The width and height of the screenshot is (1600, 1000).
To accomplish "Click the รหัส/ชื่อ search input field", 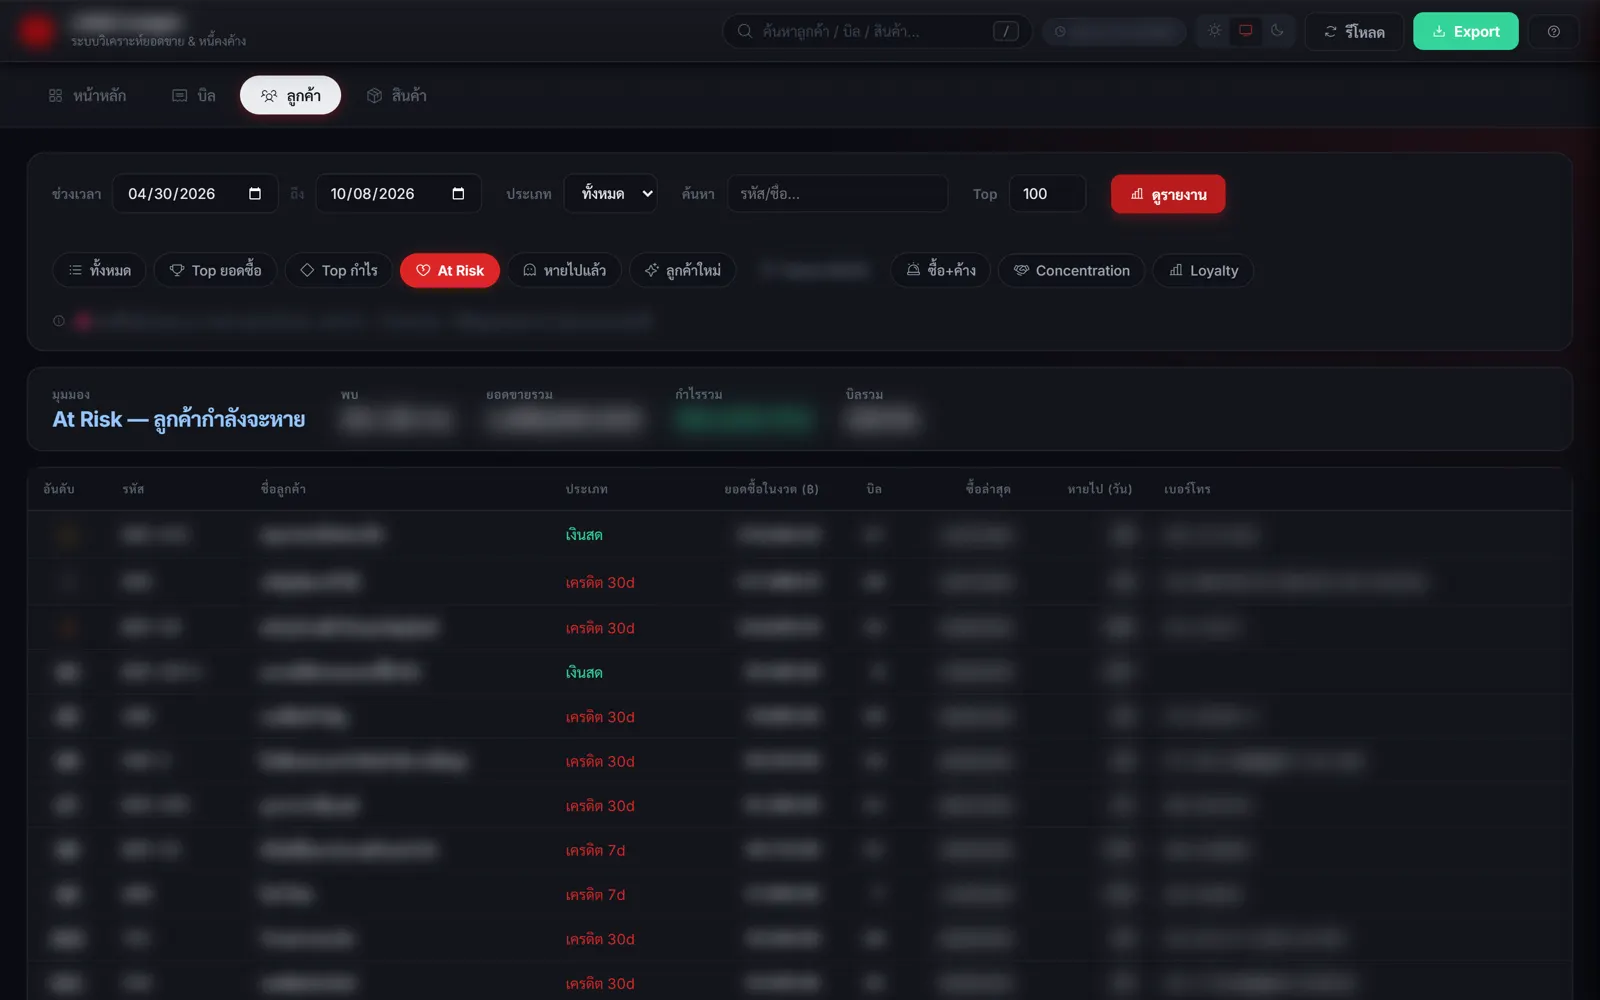I will [x=838, y=194].
